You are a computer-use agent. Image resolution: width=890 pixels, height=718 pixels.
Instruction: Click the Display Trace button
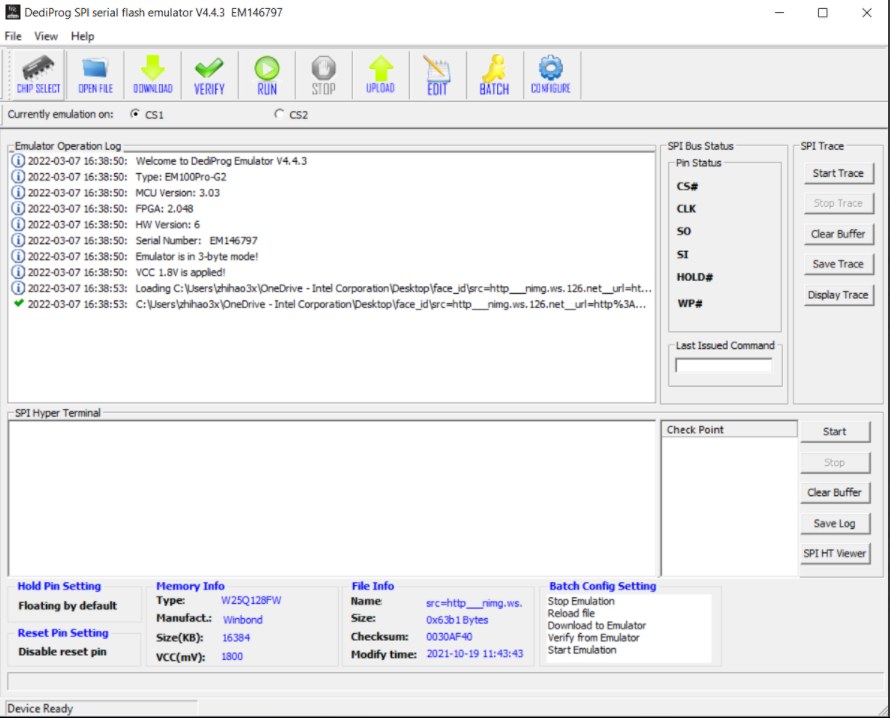click(838, 295)
